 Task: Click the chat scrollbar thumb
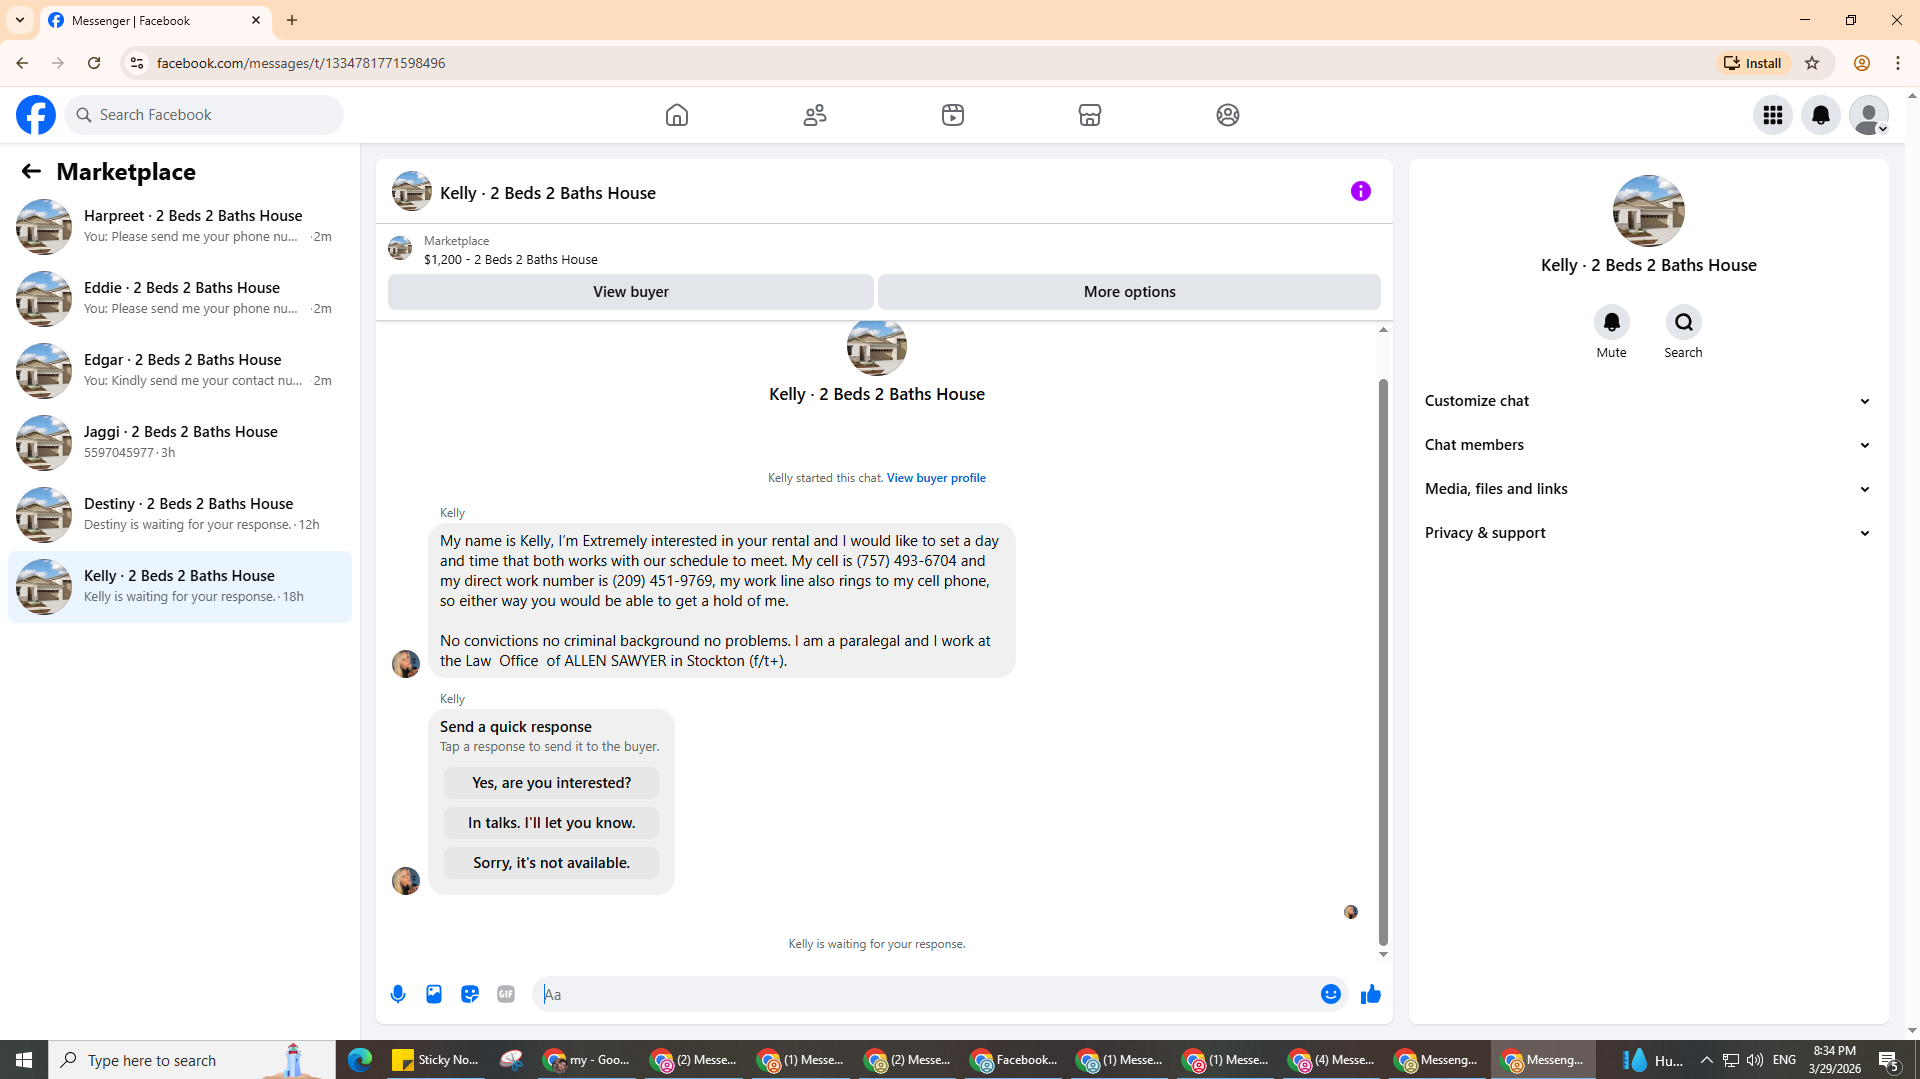(x=1383, y=662)
